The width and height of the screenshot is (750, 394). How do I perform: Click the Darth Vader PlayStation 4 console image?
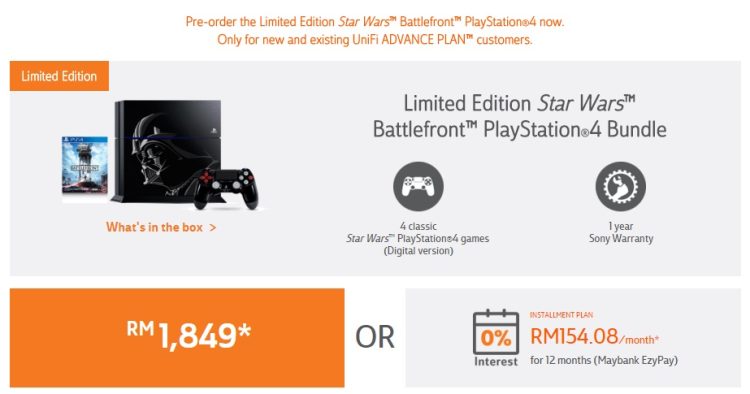coord(166,151)
